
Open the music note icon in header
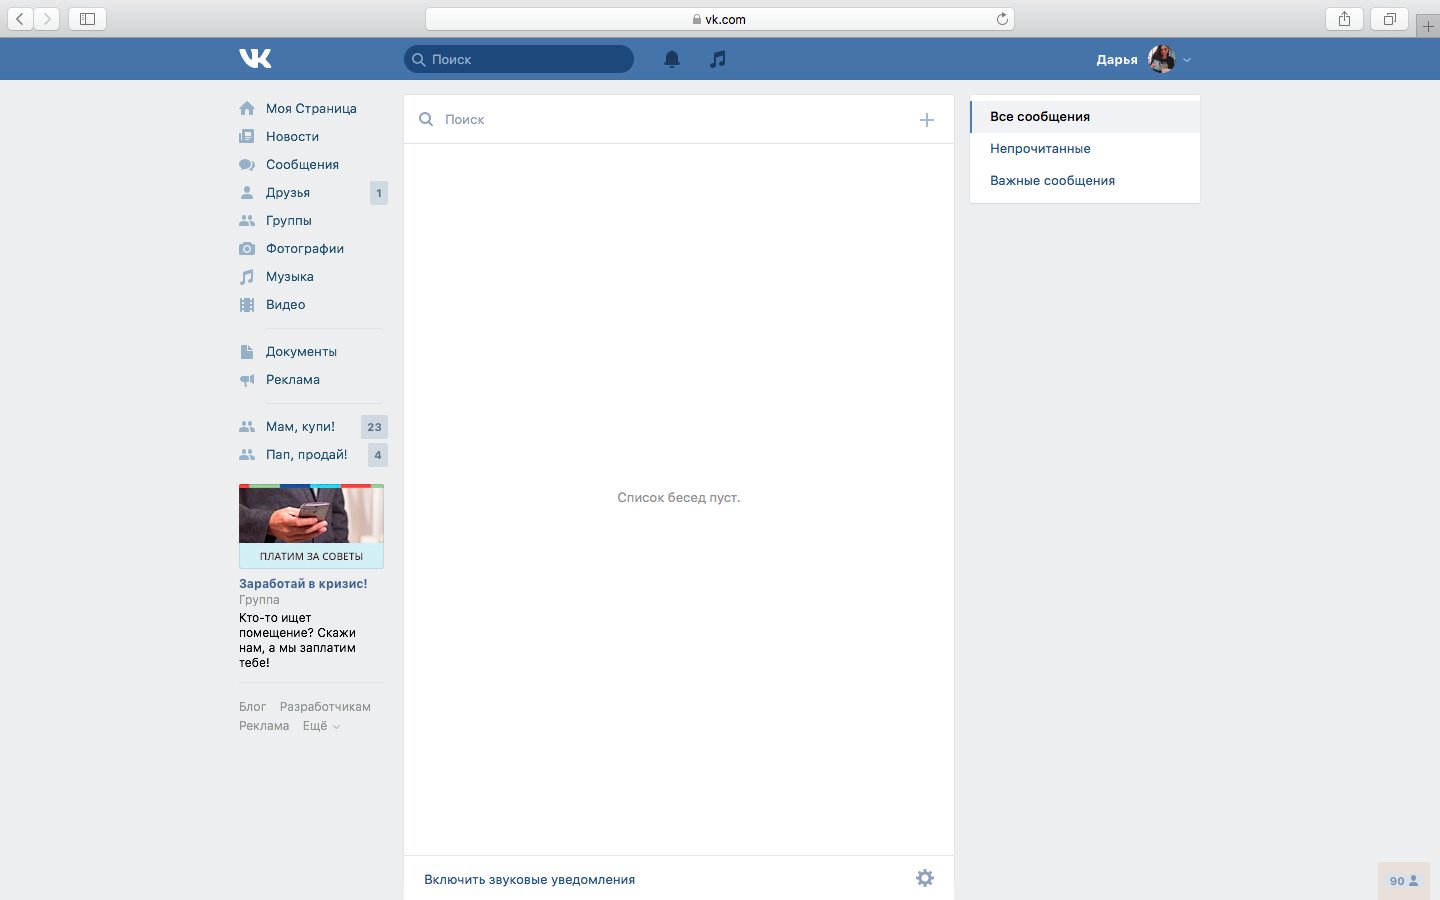click(x=718, y=59)
